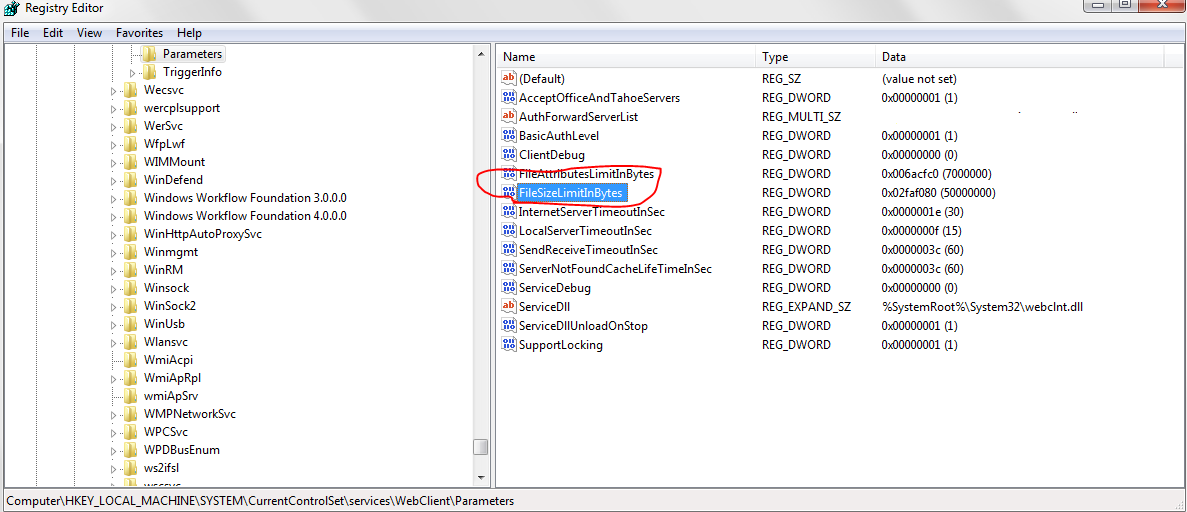
Task: Click the InternetServerTimeoutInSec DWORD icon
Action: [509, 212]
